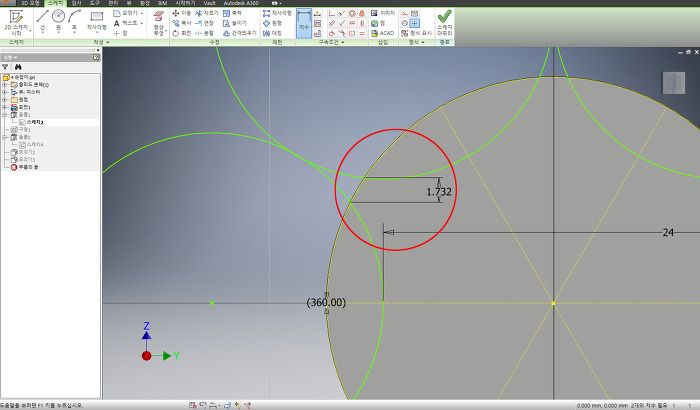Click the browser find binoculars icon
This screenshot has width=700, height=410.
coord(18,67)
